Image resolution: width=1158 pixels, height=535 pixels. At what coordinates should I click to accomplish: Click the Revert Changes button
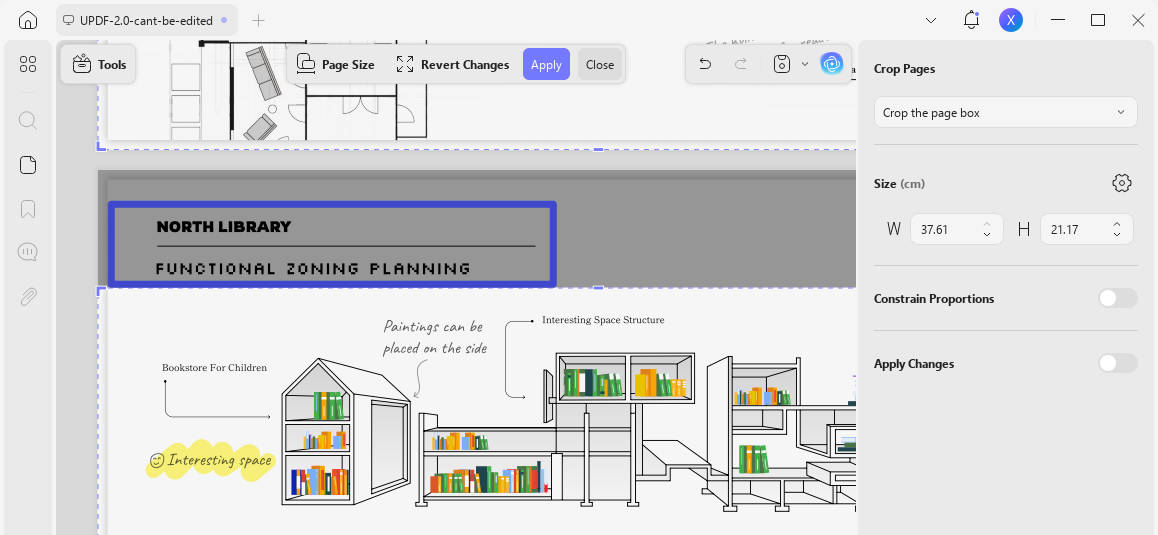pos(453,64)
